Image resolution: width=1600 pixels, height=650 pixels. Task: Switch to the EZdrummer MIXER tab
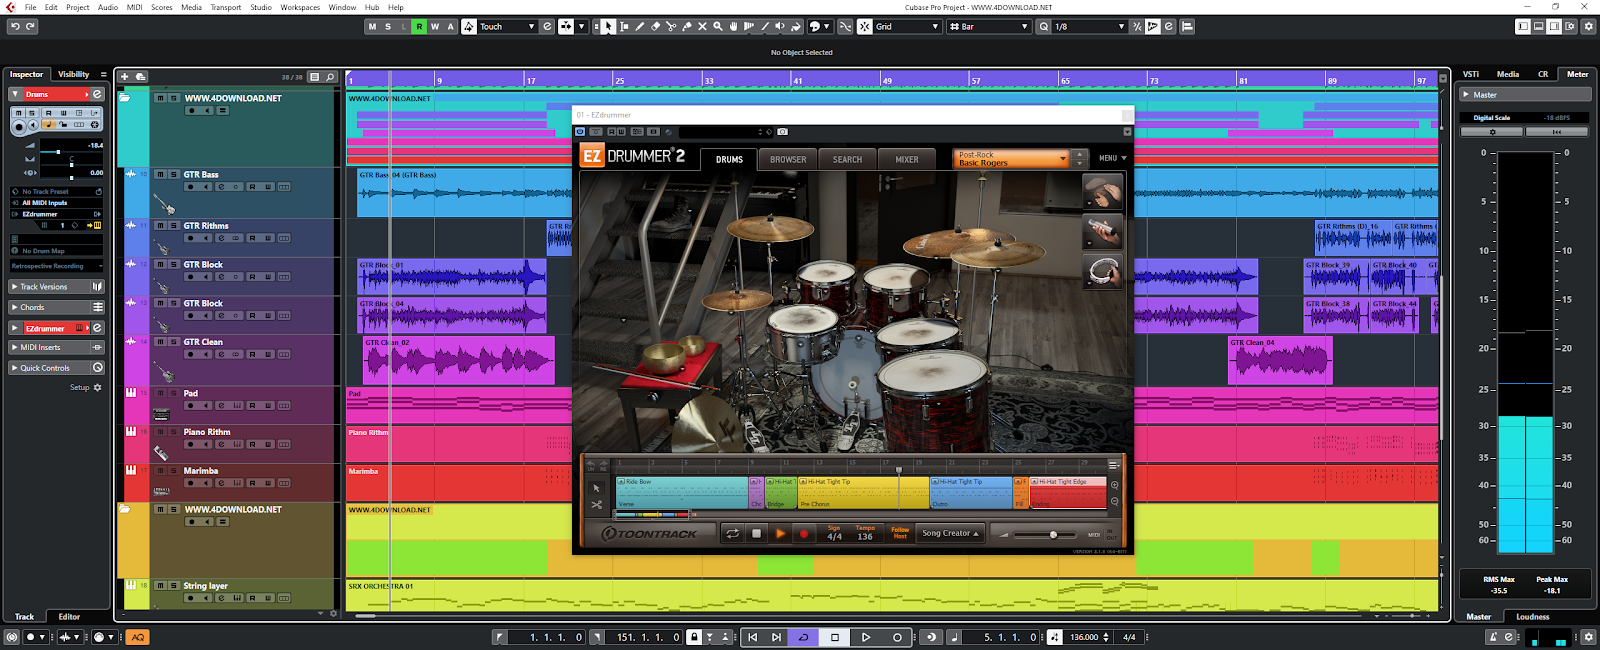tap(907, 159)
